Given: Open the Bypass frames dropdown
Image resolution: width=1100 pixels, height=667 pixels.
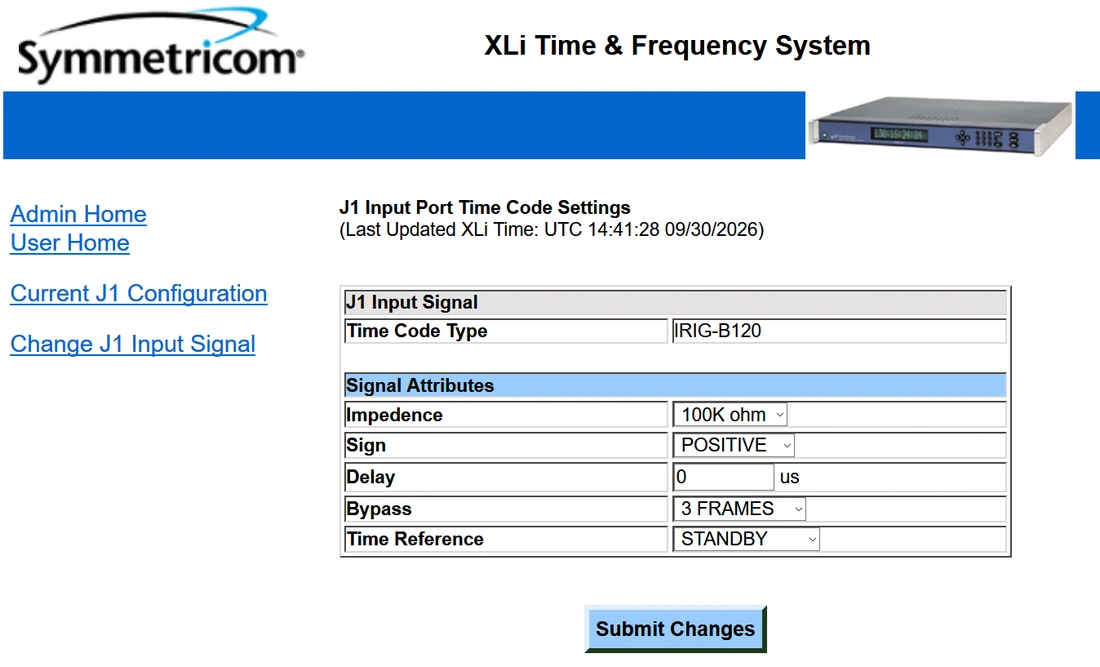Looking at the screenshot, I should 739,508.
